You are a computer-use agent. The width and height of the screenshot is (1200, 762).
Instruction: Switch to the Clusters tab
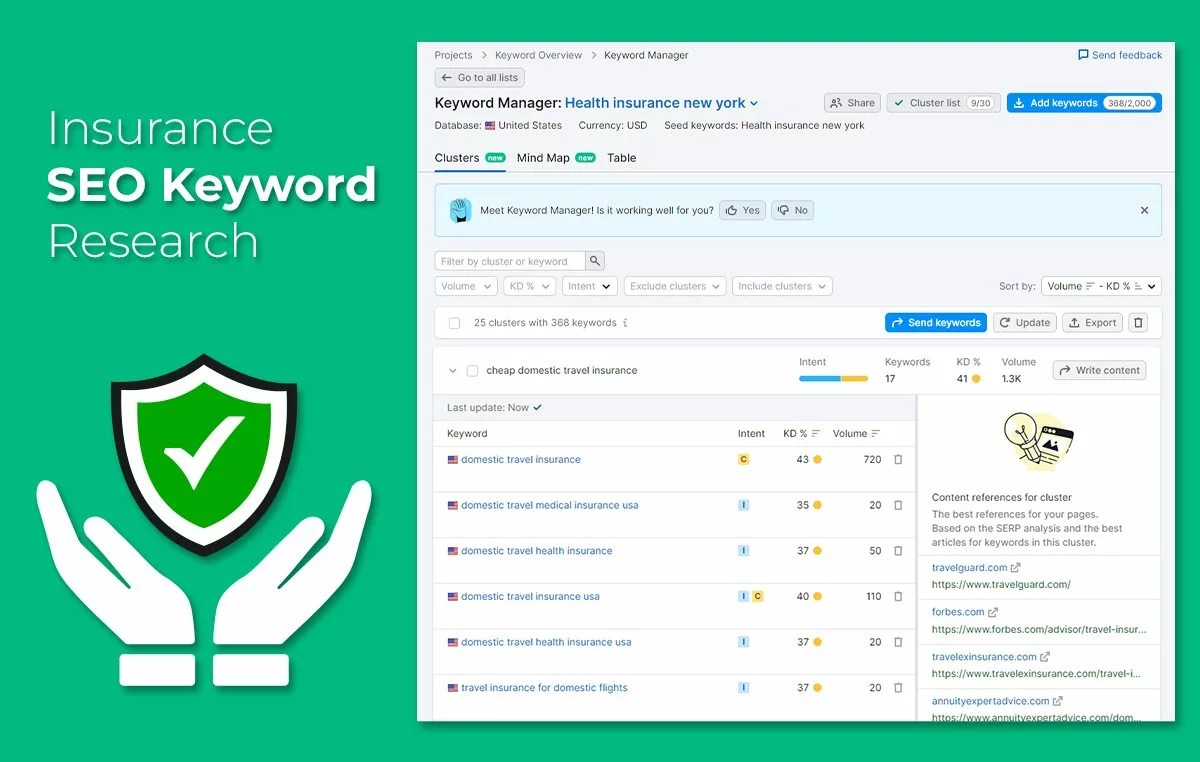click(x=470, y=158)
